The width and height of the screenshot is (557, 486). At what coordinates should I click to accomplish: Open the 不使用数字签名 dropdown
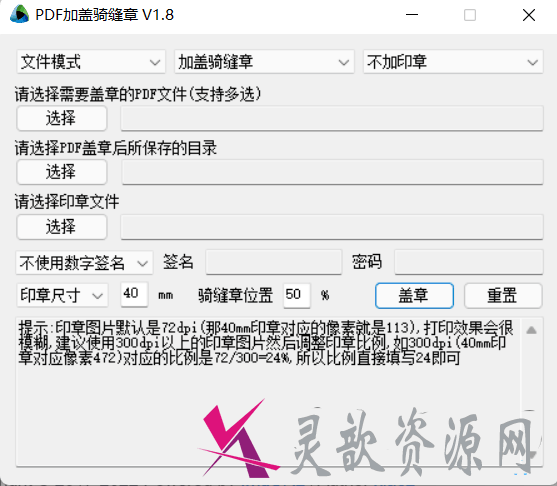[x=84, y=263]
